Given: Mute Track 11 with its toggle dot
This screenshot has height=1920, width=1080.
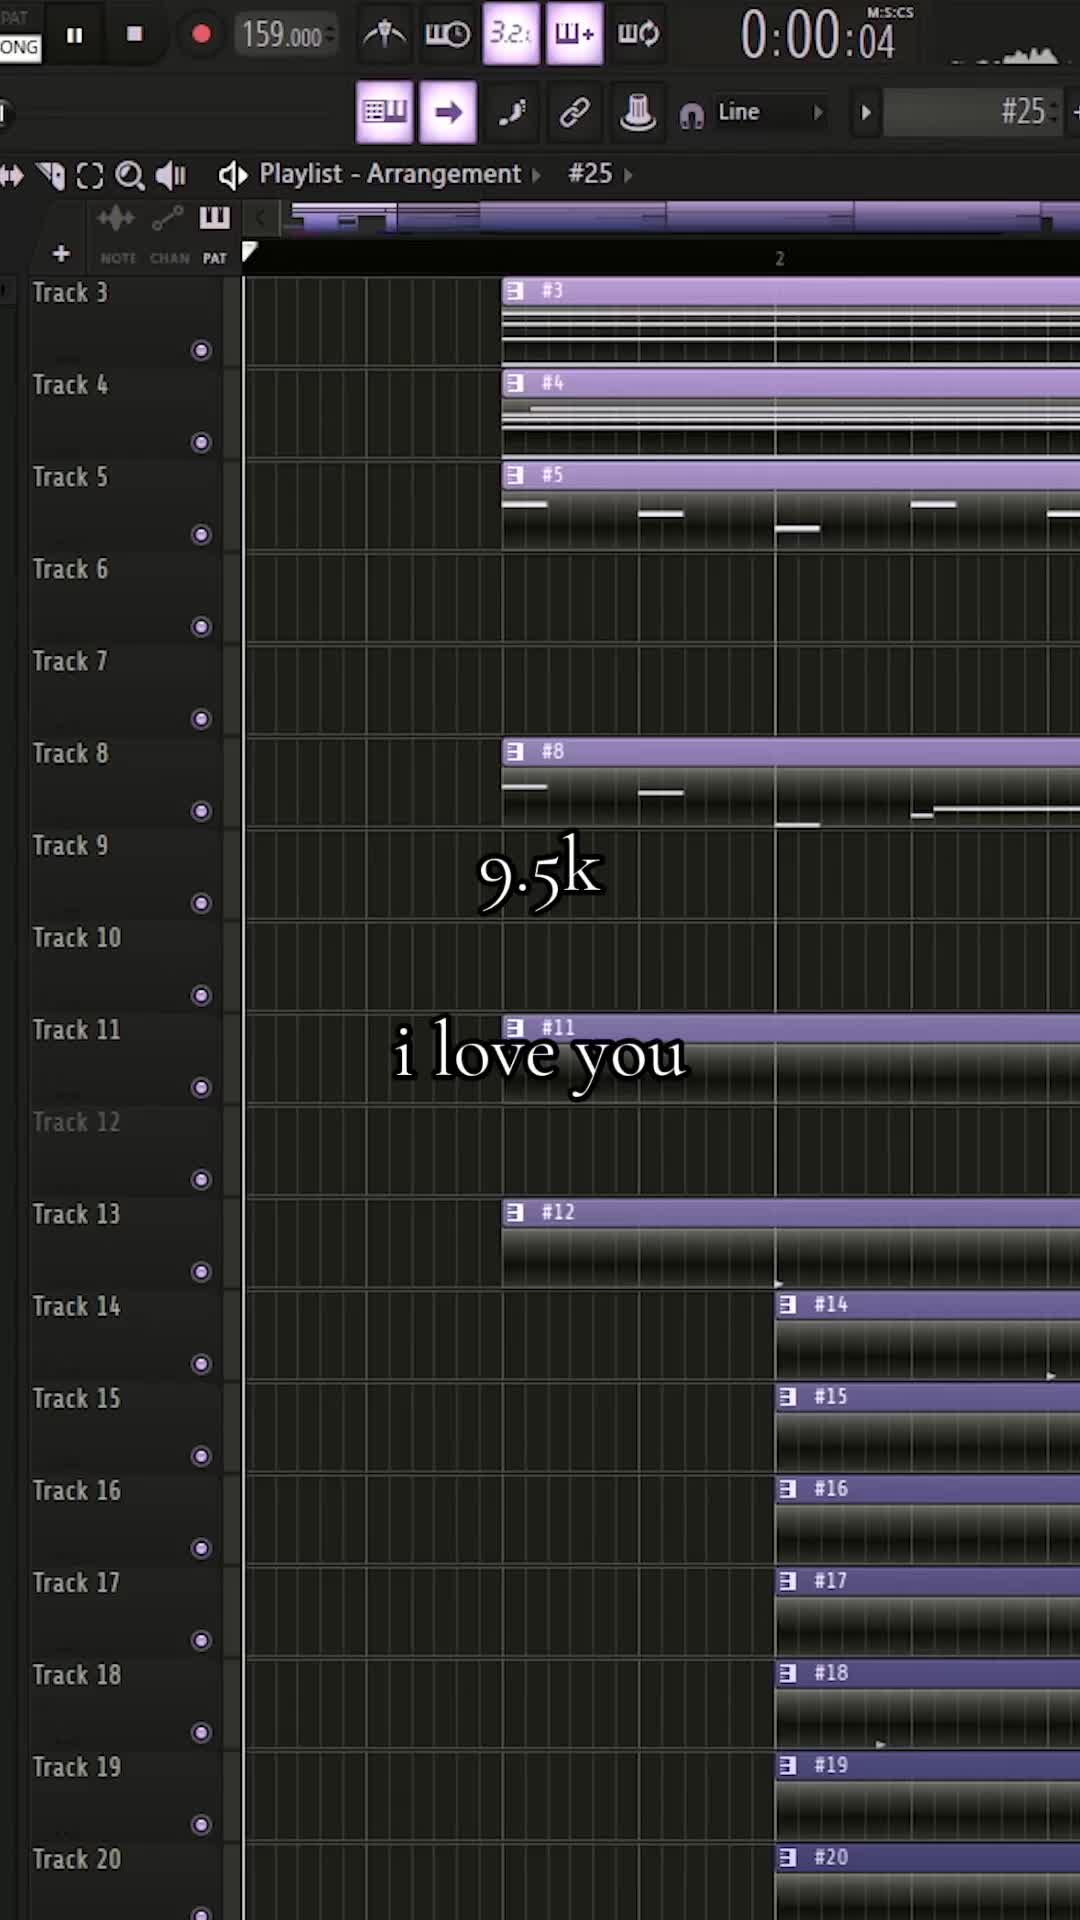Looking at the screenshot, I should (x=201, y=1088).
